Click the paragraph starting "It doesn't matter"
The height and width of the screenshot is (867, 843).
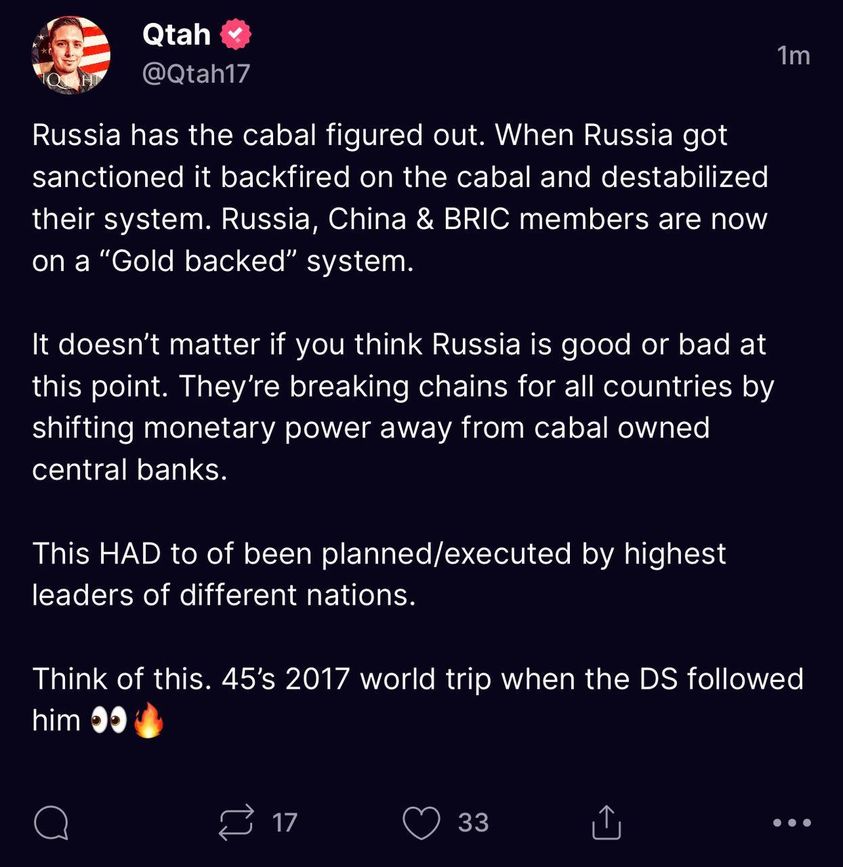(400, 407)
